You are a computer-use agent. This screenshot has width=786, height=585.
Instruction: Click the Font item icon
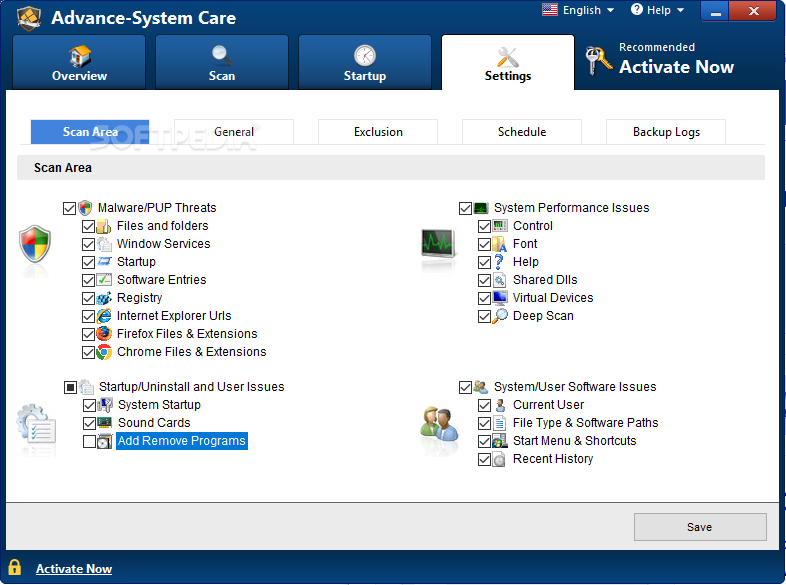[500, 244]
